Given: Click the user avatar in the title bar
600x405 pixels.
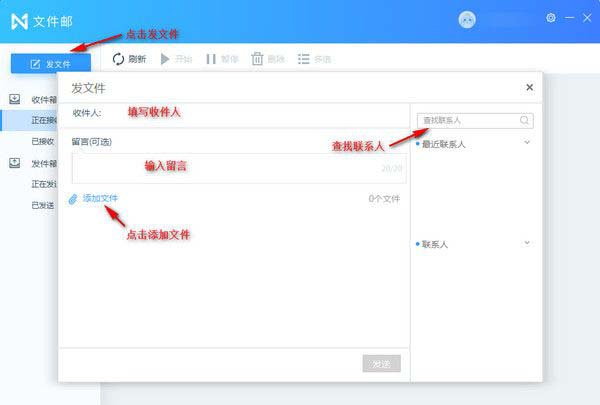Looking at the screenshot, I should point(467,20).
